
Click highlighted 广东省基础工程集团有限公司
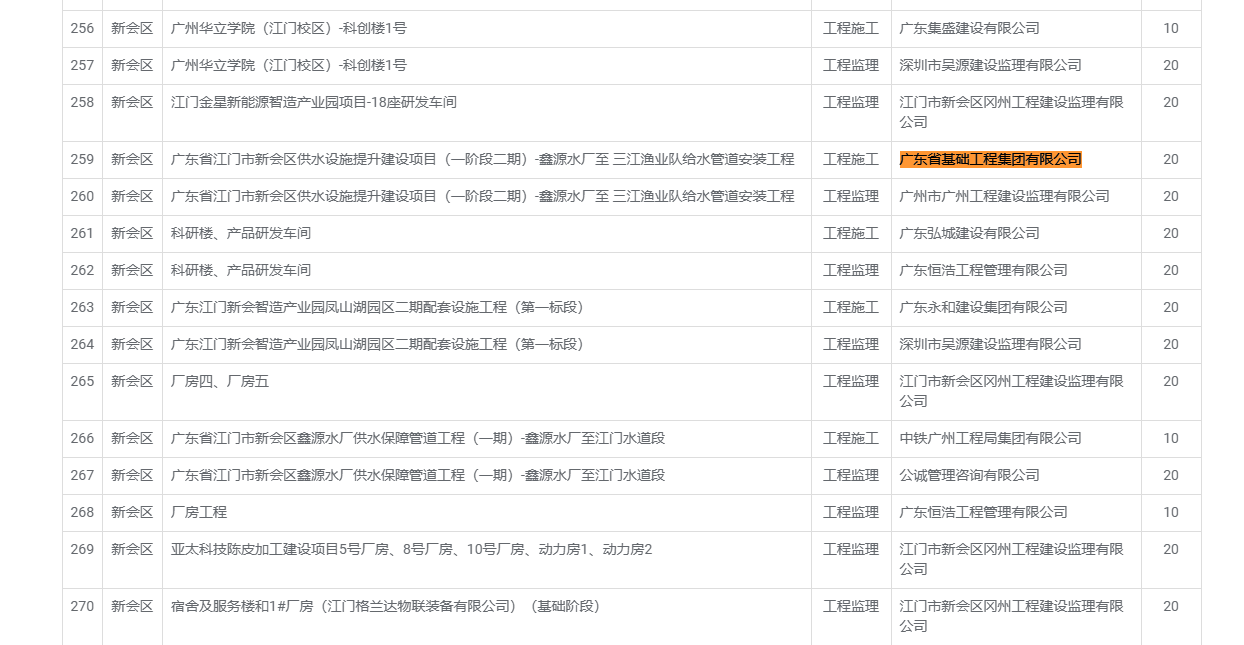click(990, 159)
